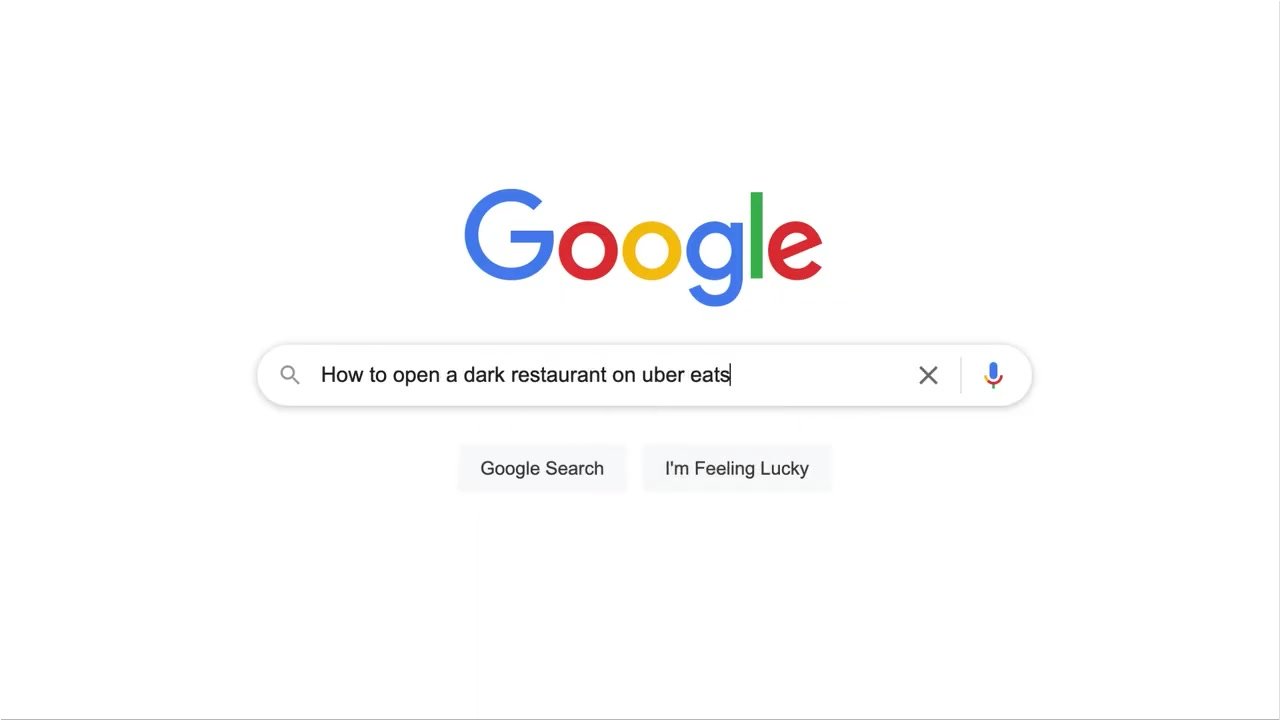Click the blue capital G of the logo
The height and width of the screenshot is (720, 1280).
pyautogui.click(x=509, y=234)
